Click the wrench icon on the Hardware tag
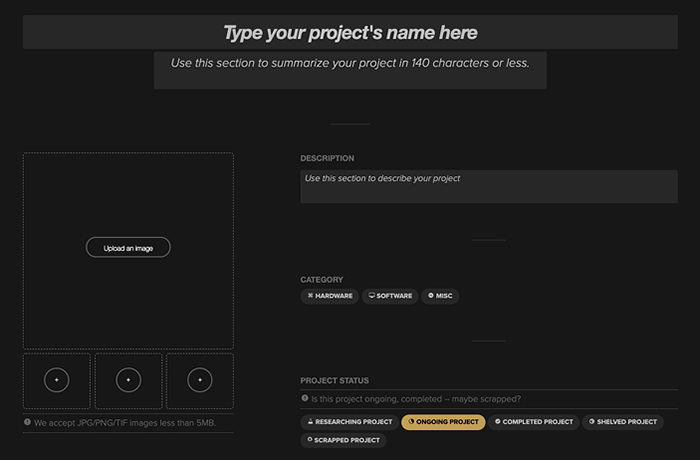This screenshot has height=460, width=700. point(310,296)
